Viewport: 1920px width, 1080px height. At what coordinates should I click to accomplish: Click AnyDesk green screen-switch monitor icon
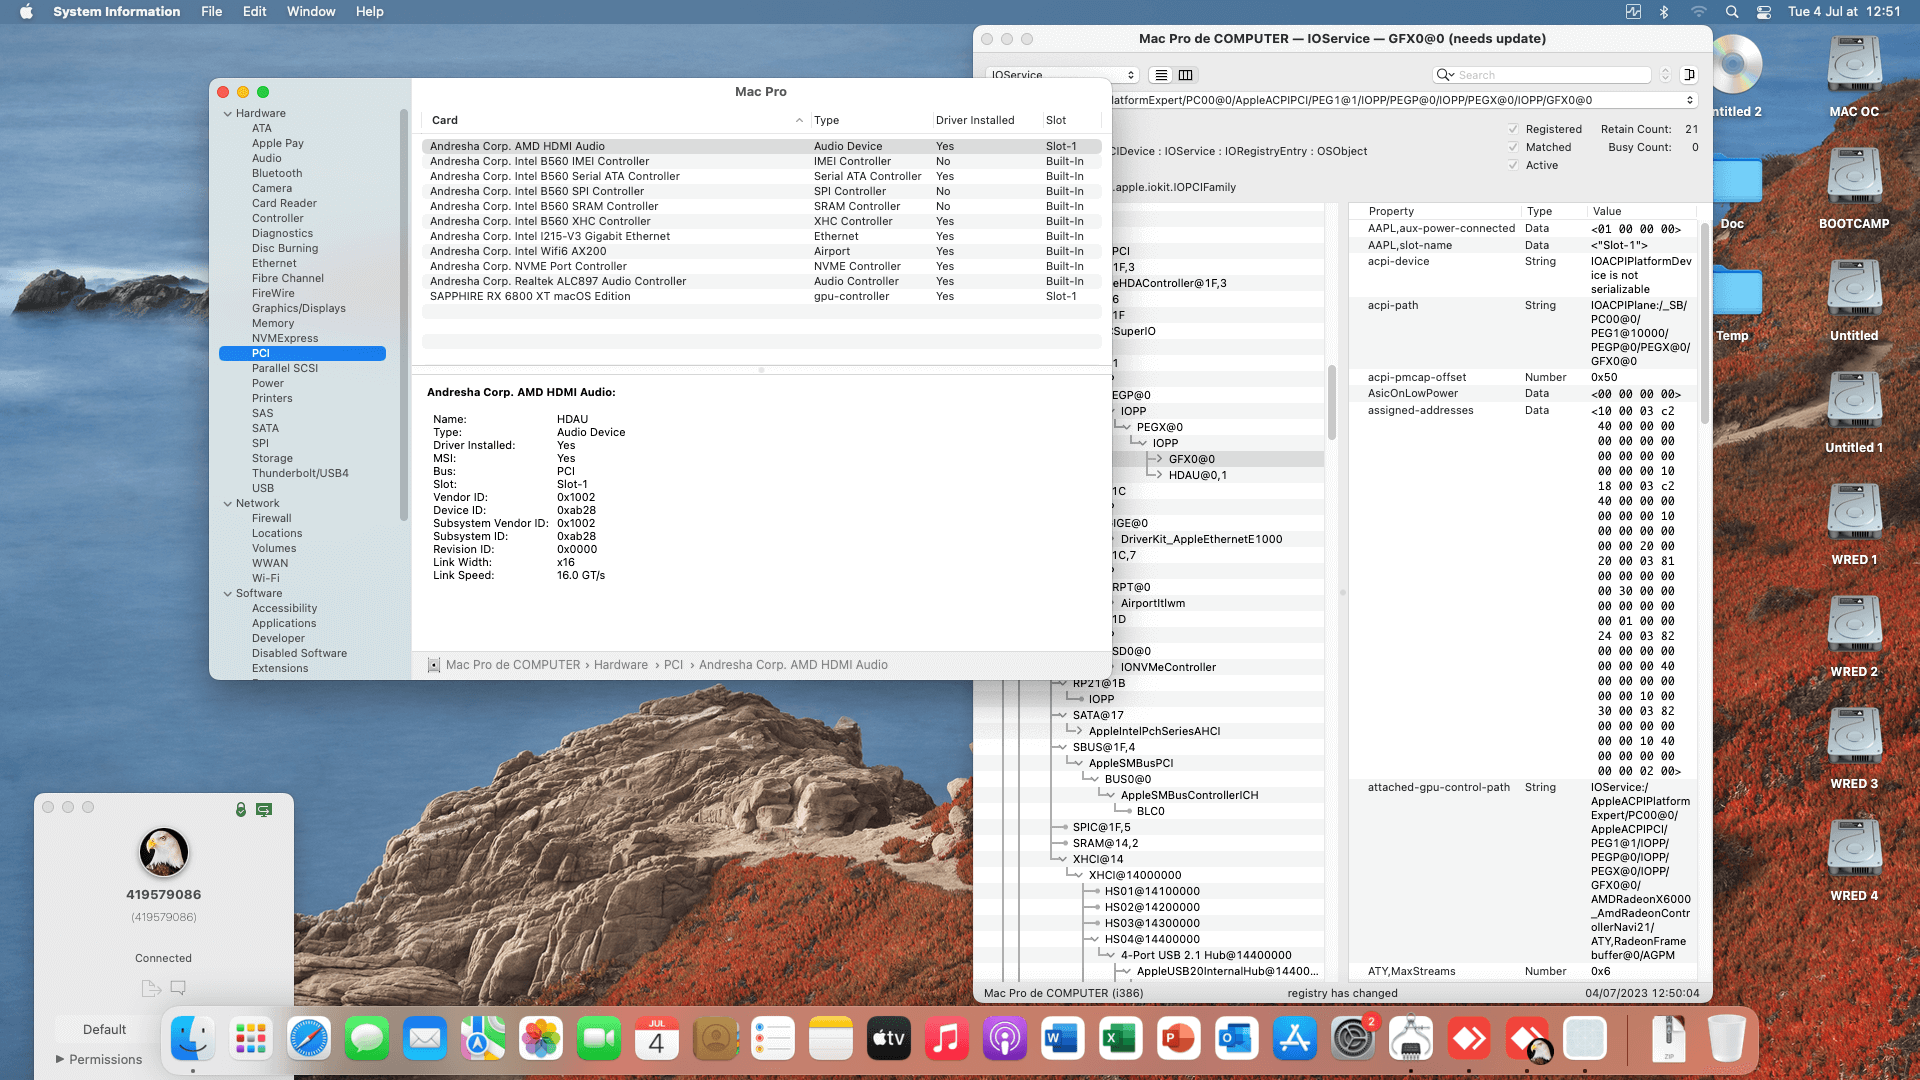coord(264,809)
